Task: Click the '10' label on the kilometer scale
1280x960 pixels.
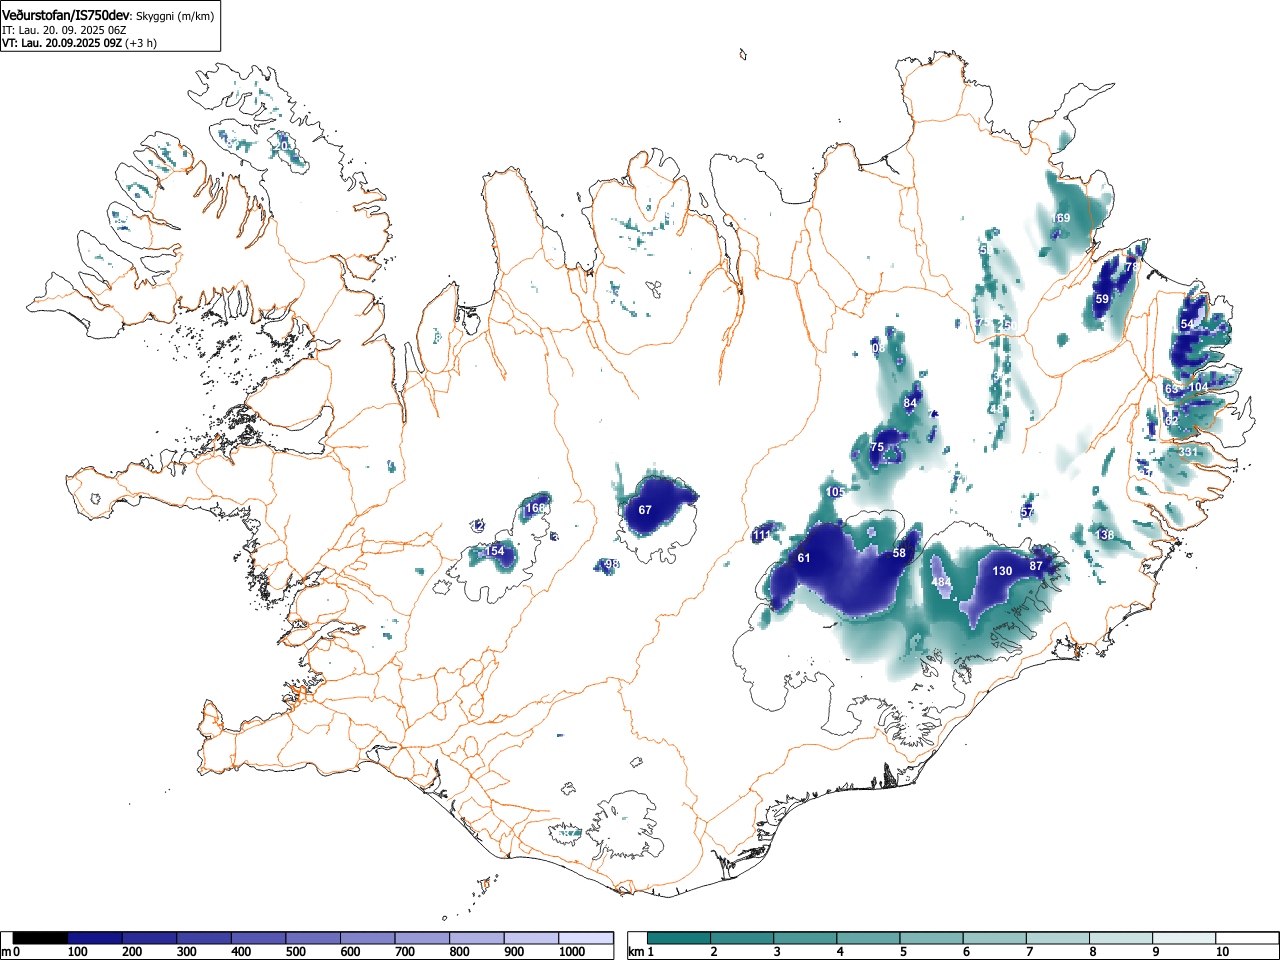Action: 1222,952
